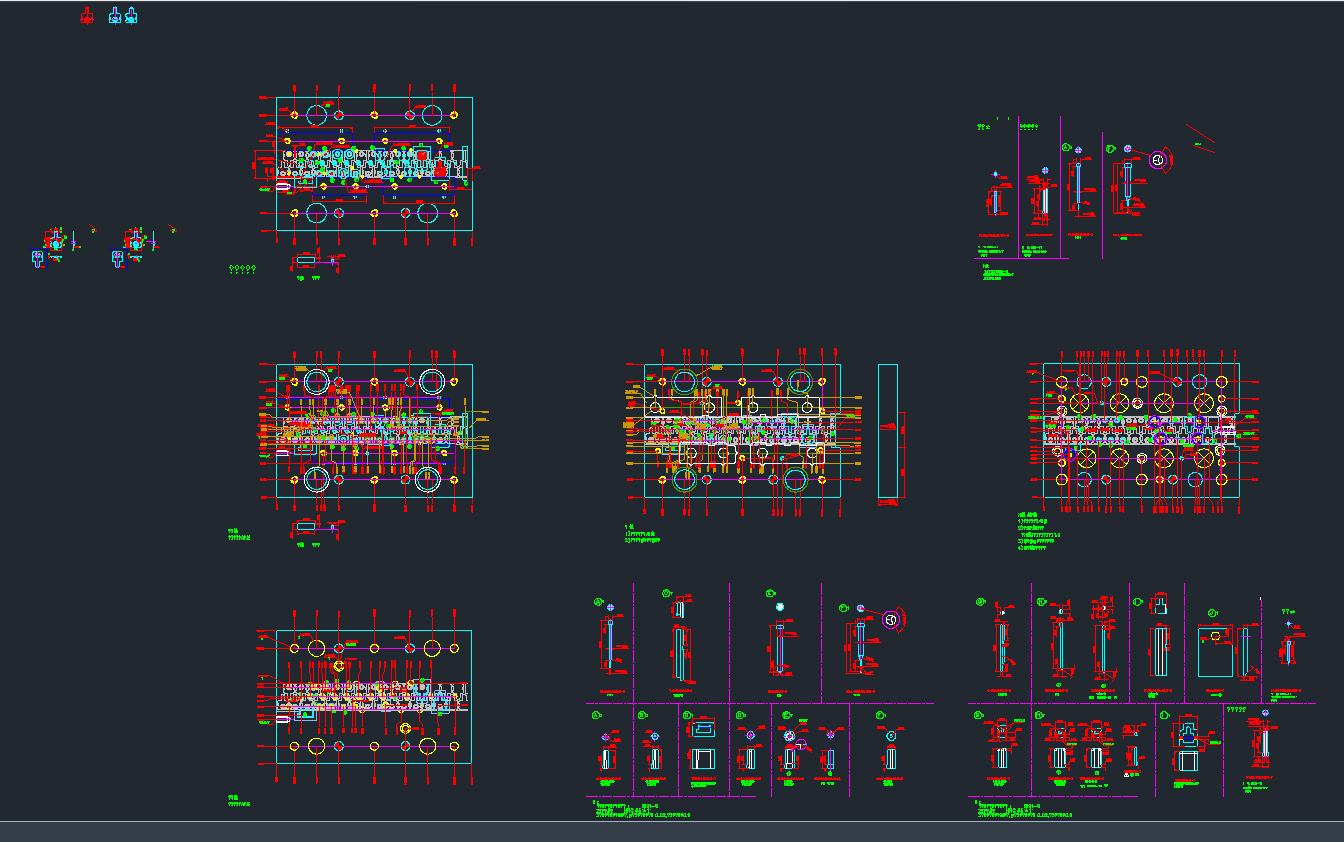The width and height of the screenshot is (1344, 842).
Task: Click the leftmost cyan part symbol at top-left
Action: (x=115, y=16)
